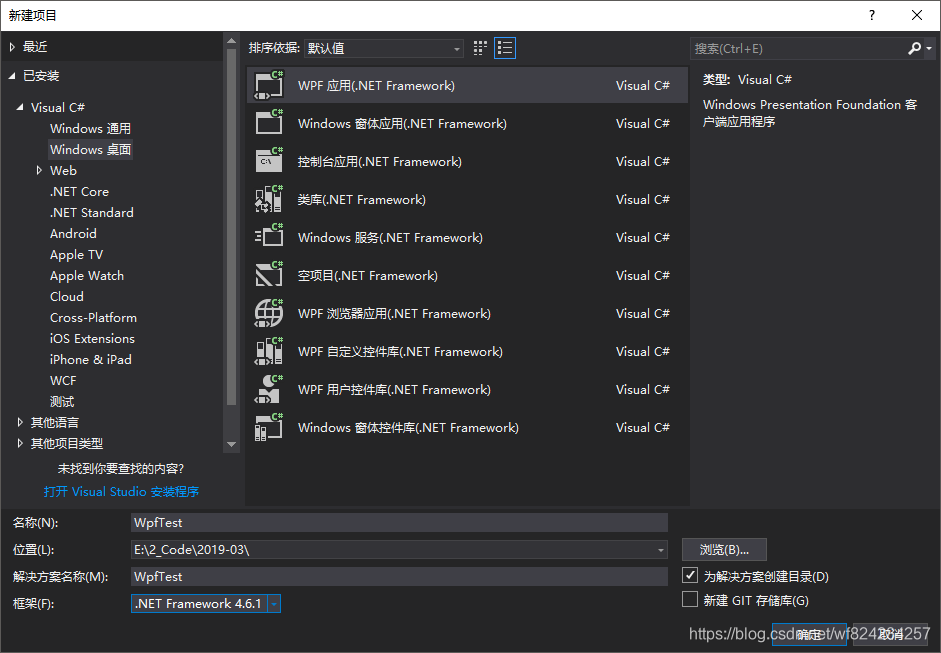Enable 为解决方案创建目录 checkbox
This screenshot has width=941, height=653.
click(690, 575)
